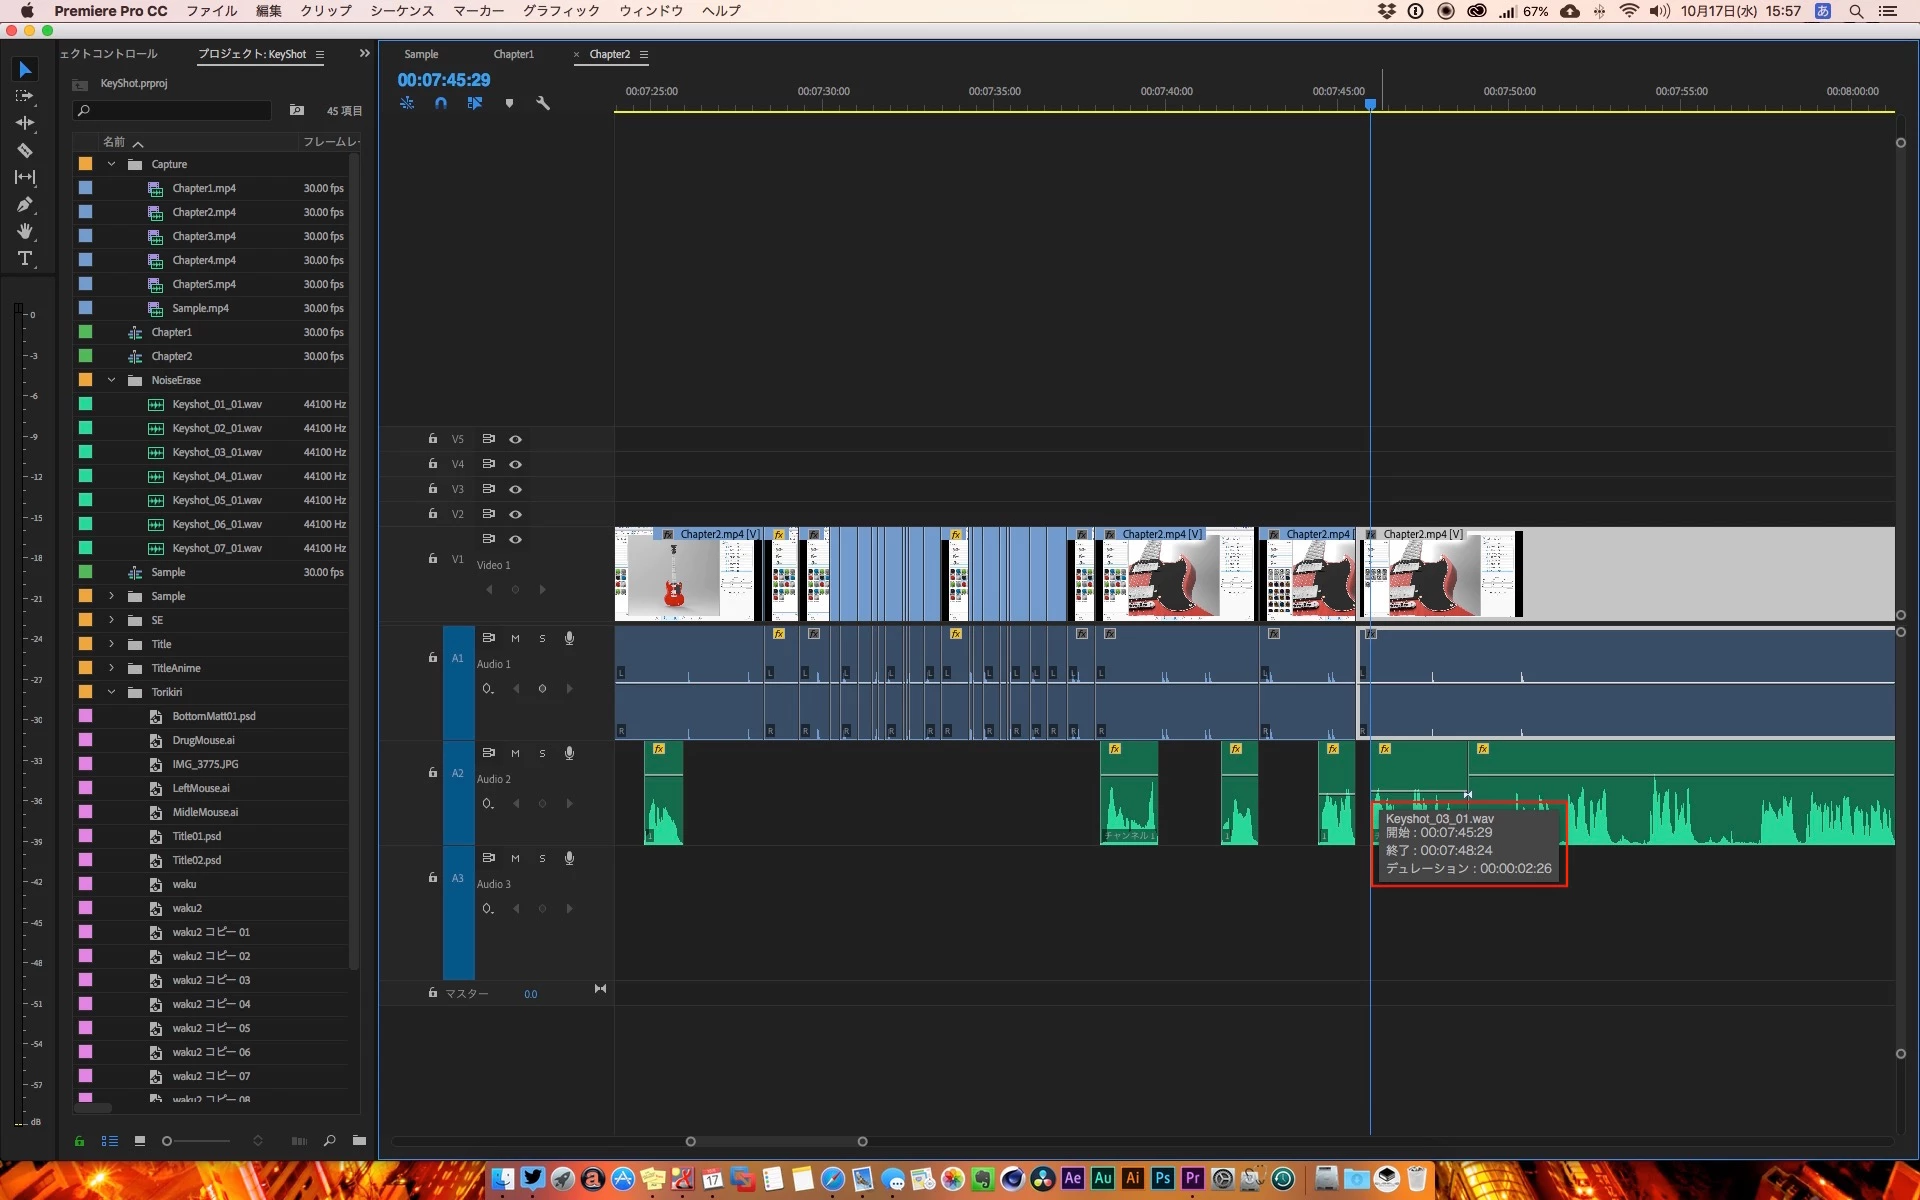
Task: Hide video track V5 with eye icon
Action: point(516,439)
